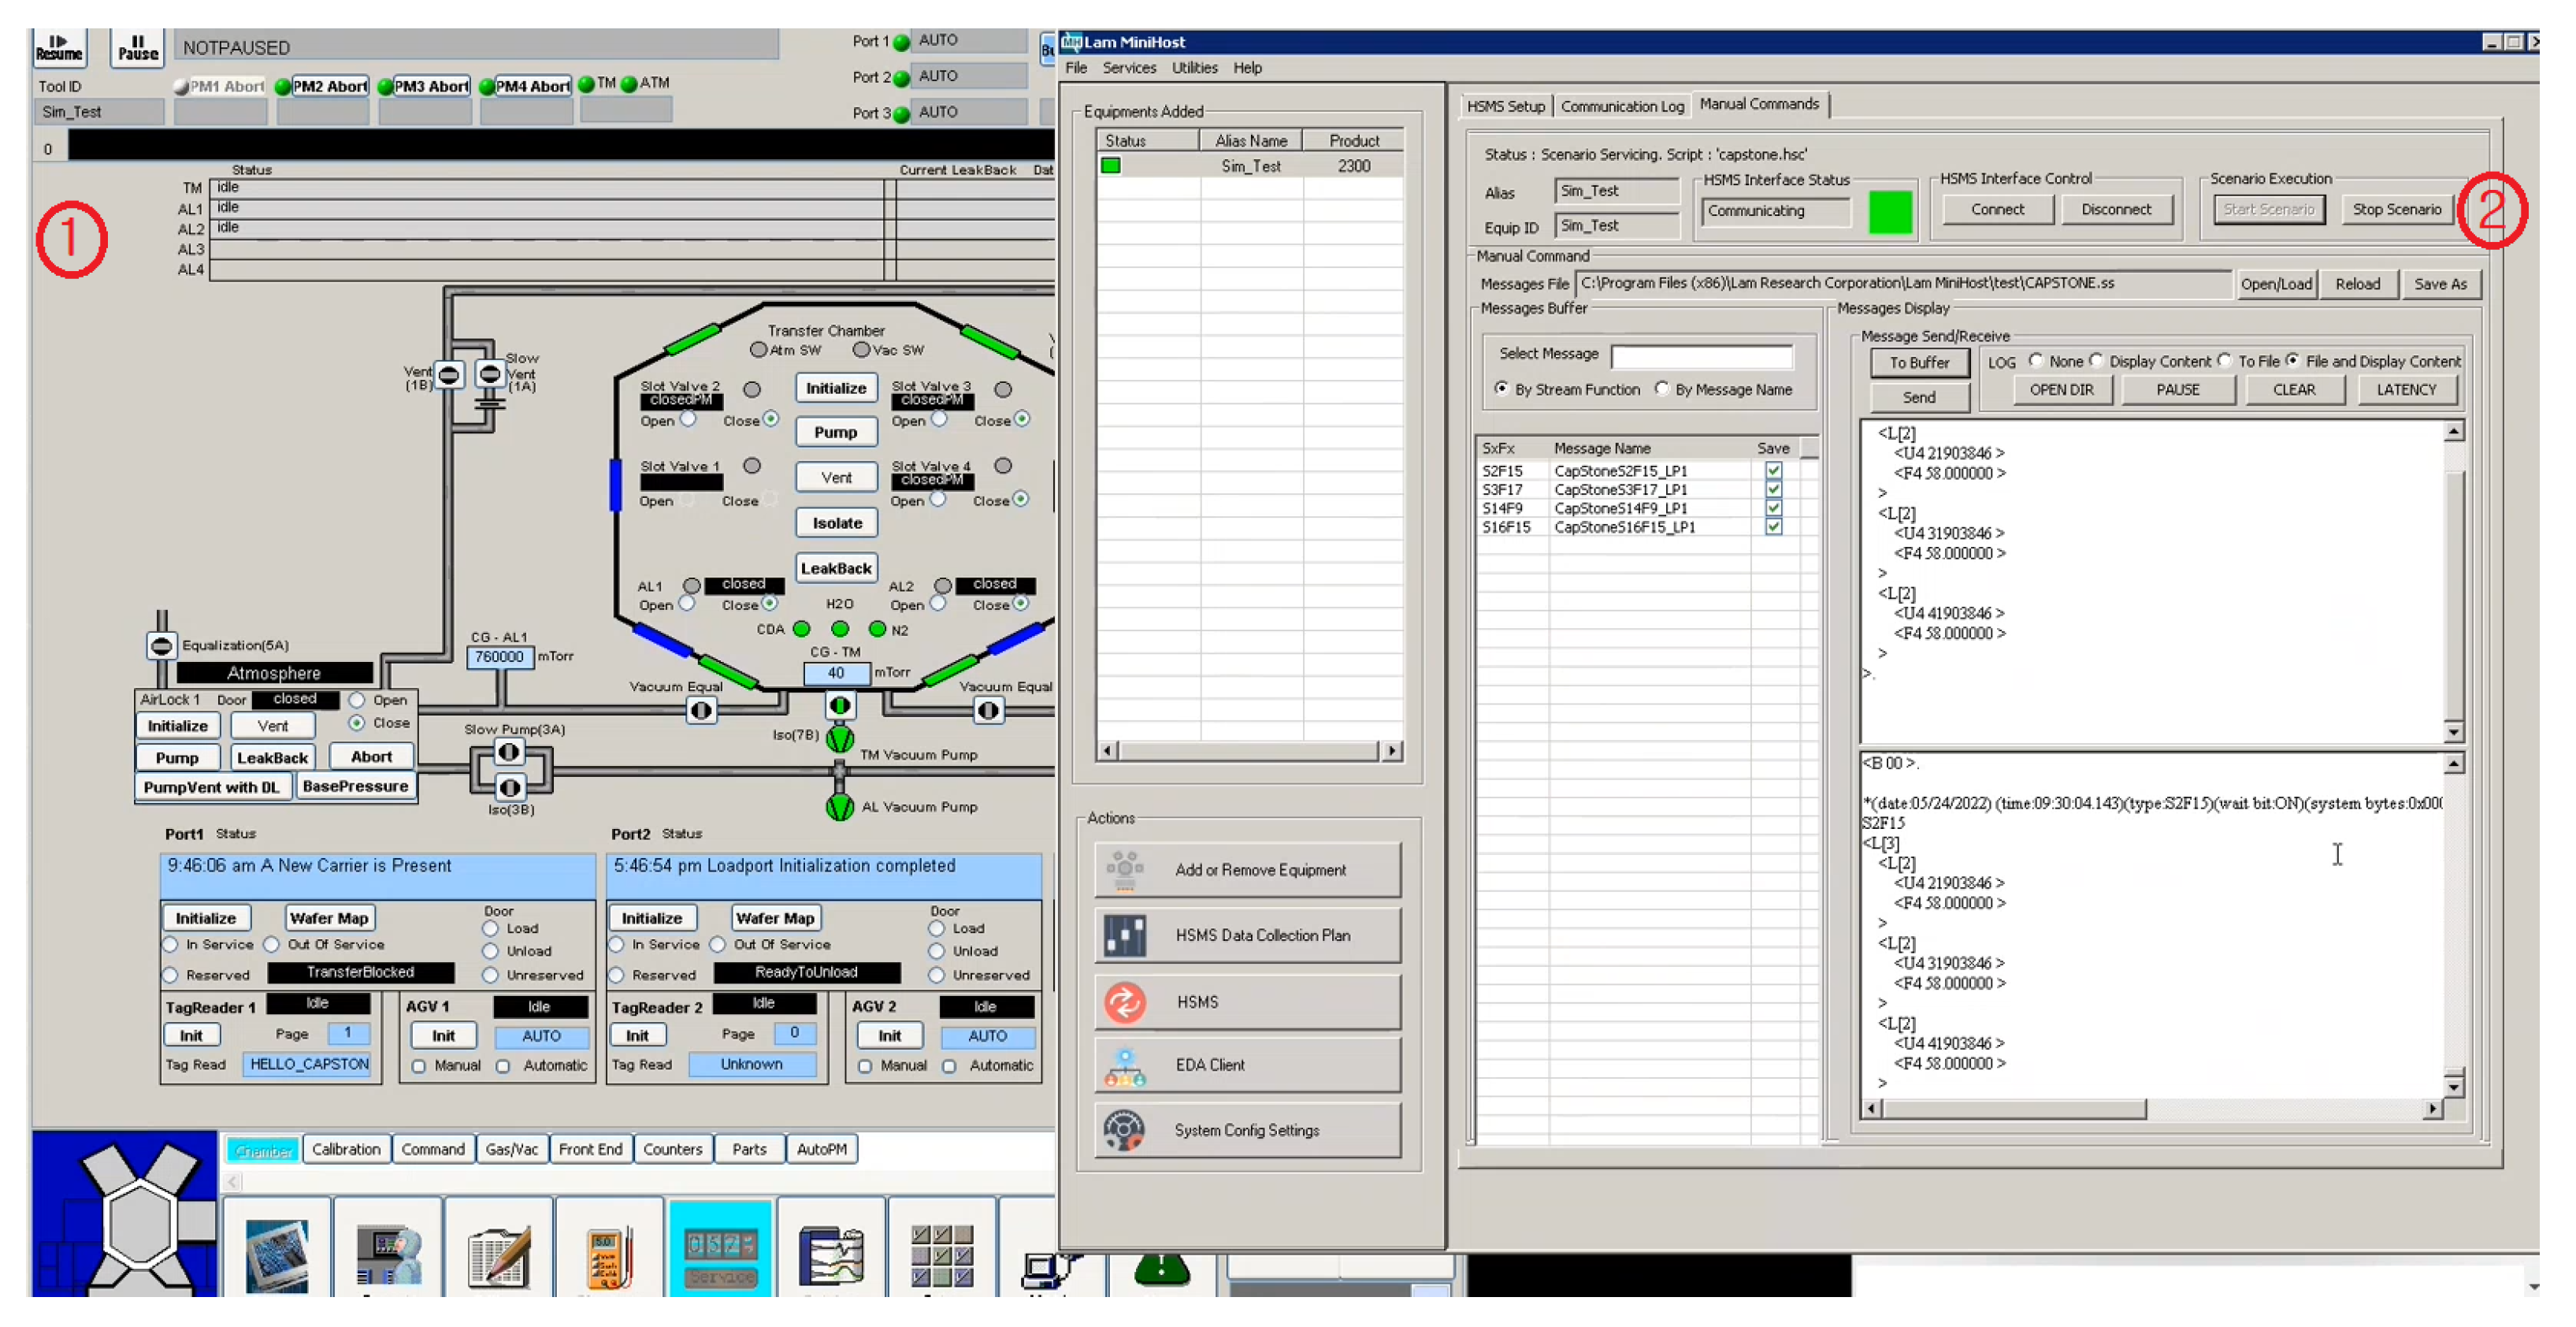Check AGV 1 Manual checkbox
The width and height of the screenshot is (2576, 1327).
[419, 1066]
